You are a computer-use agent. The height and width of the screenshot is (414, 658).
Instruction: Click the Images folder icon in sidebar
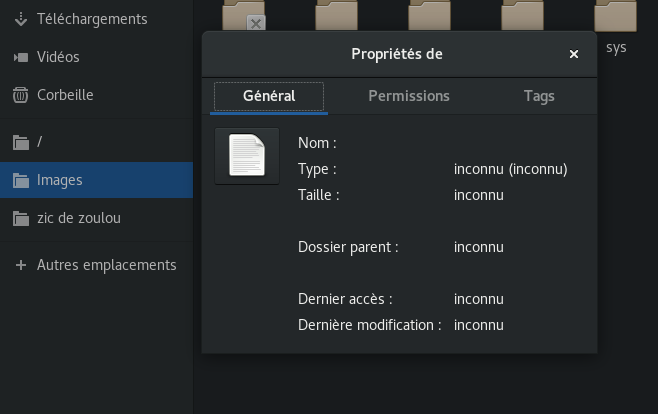point(20,180)
